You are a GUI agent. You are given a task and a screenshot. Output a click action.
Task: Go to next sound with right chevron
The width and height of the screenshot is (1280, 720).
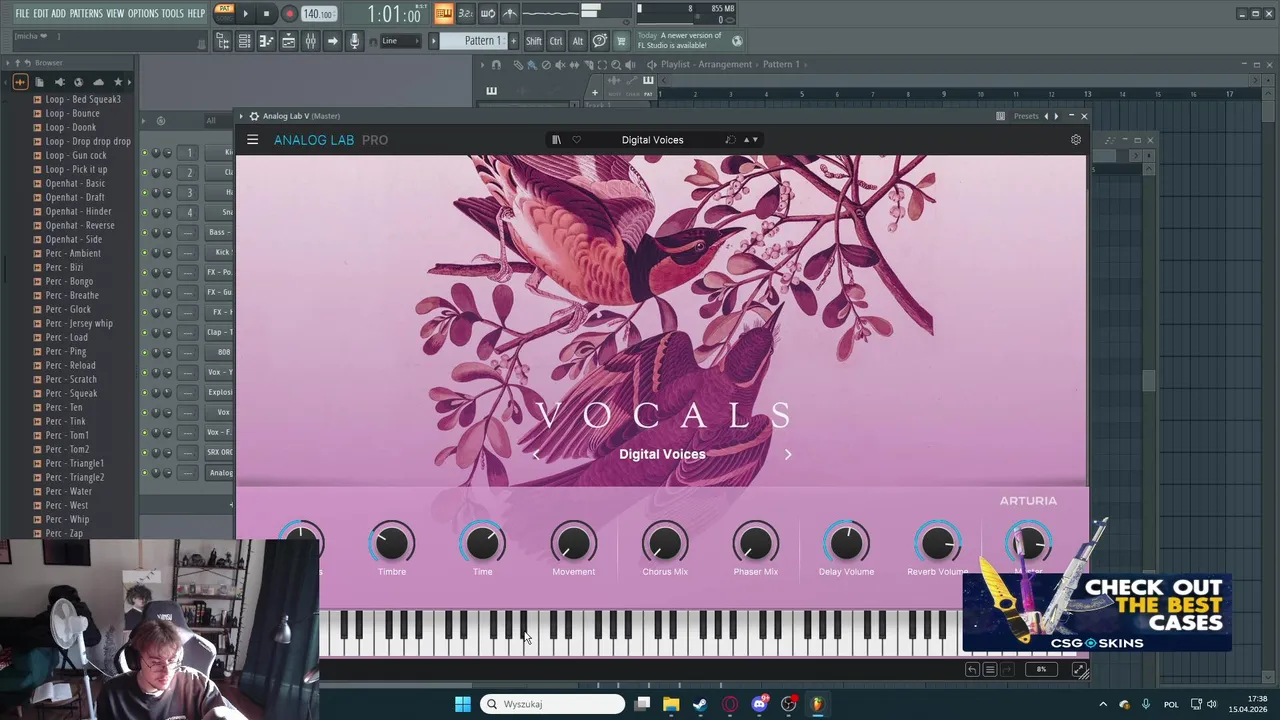tap(788, 454)
